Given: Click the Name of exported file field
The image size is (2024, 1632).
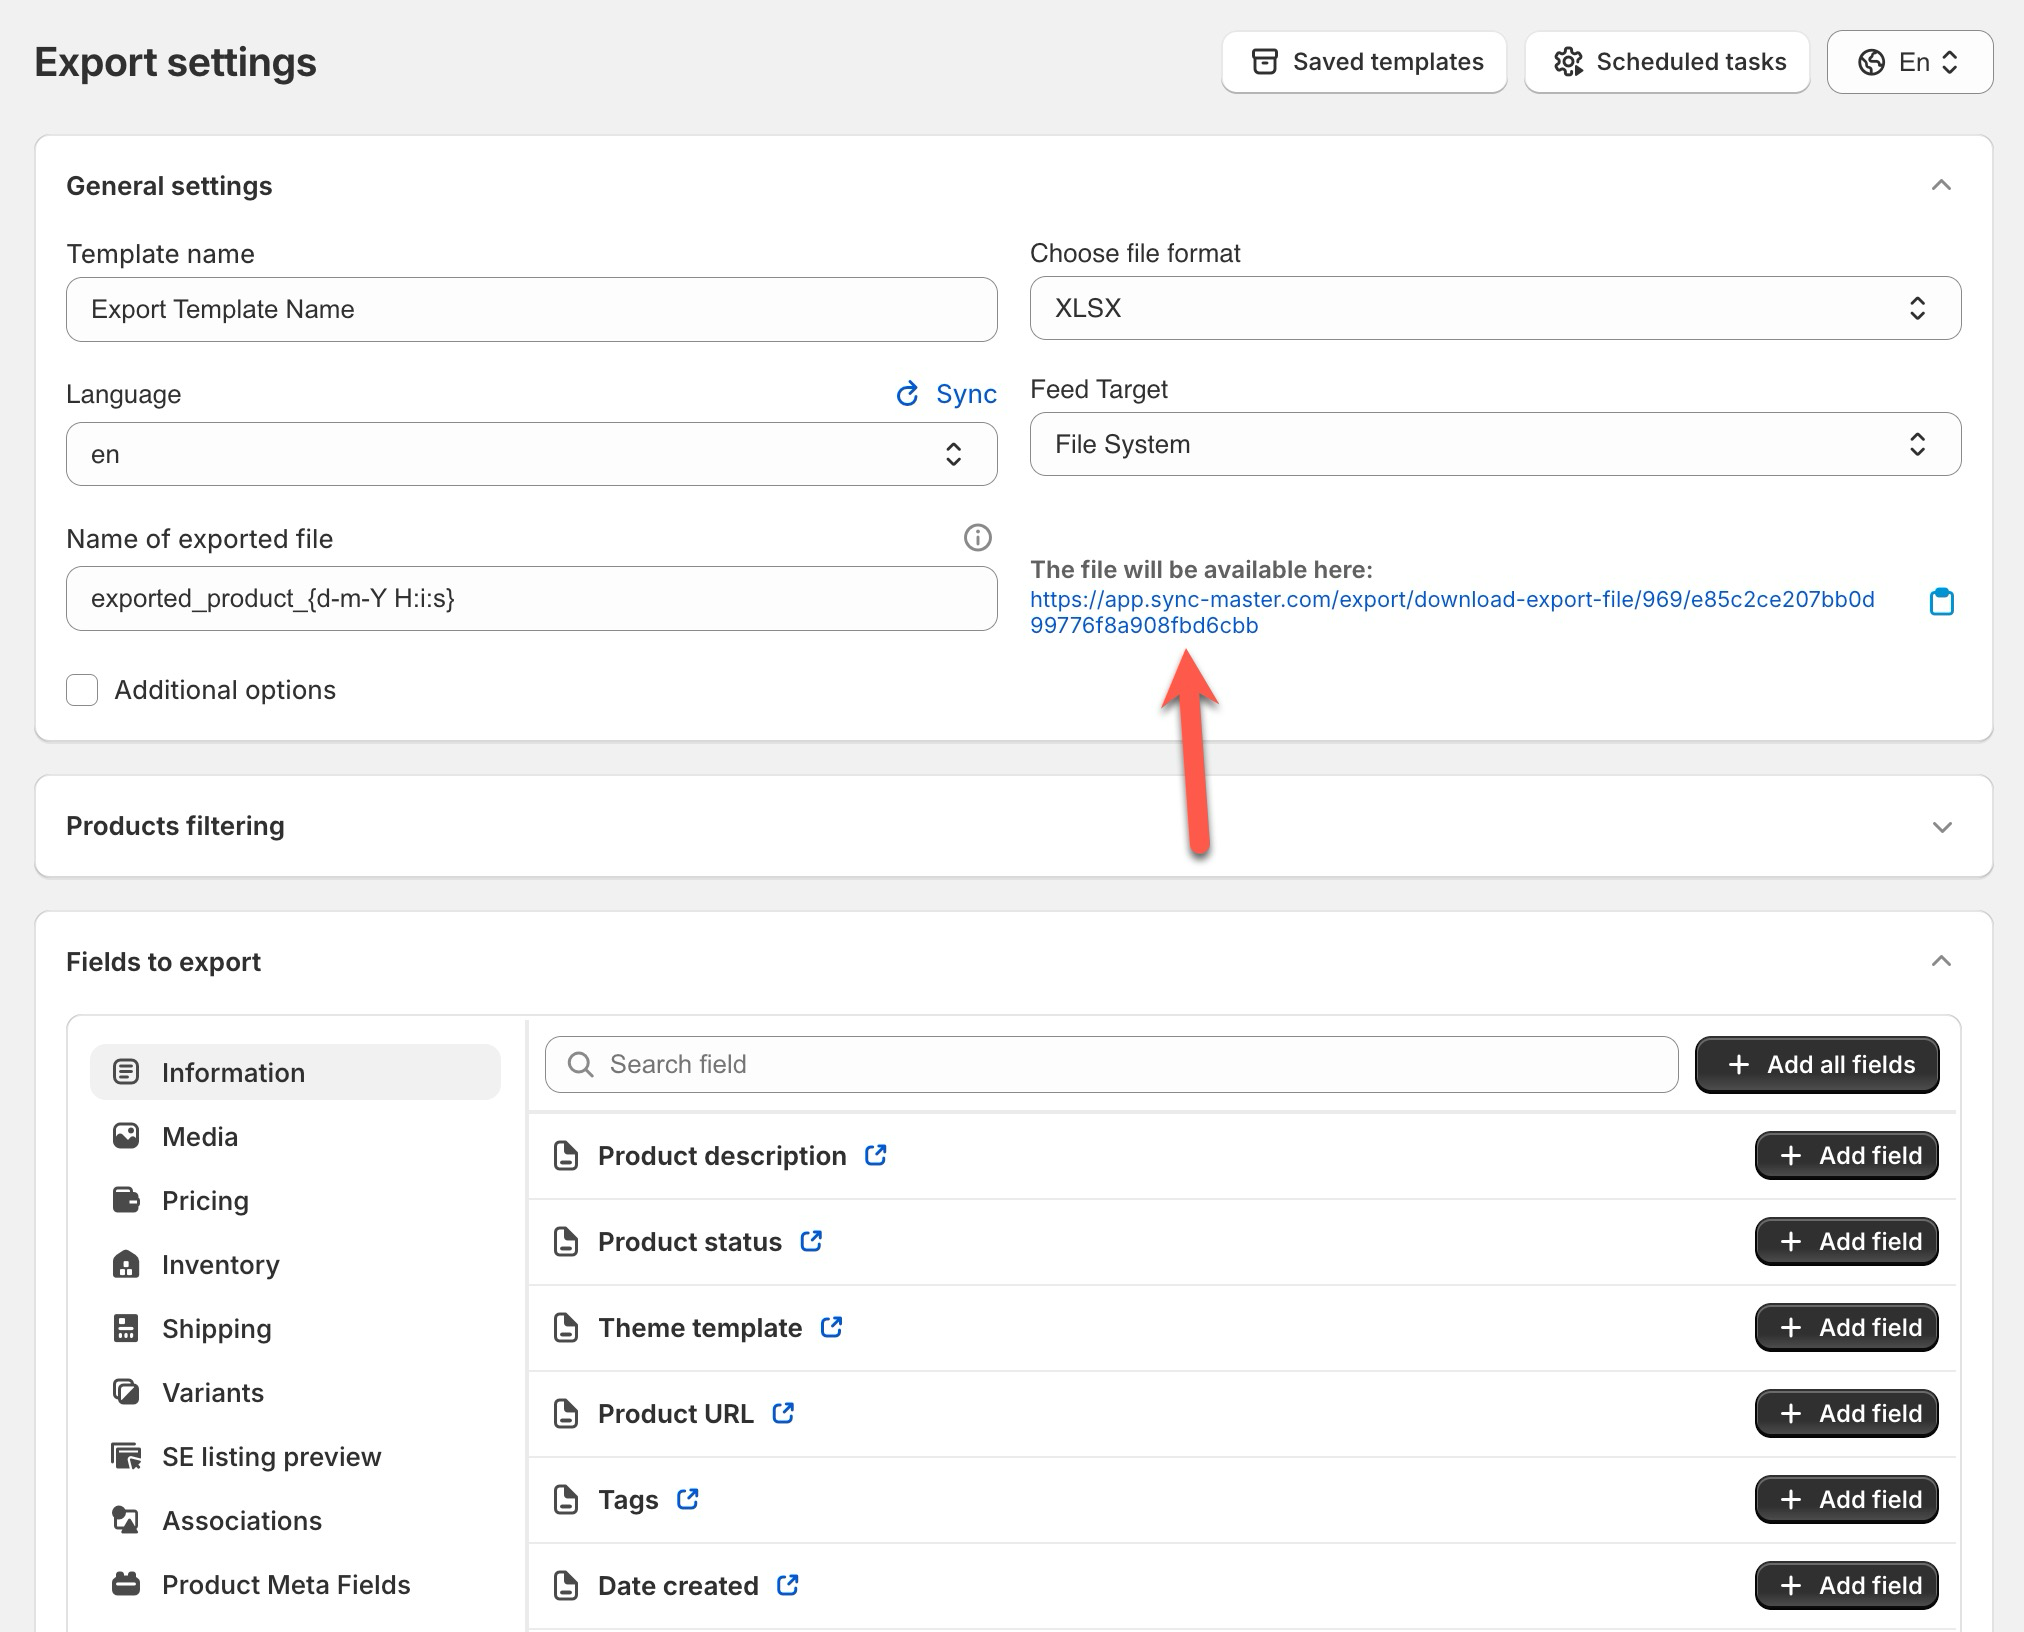Looking at the screenshot, I should point(532,598).
